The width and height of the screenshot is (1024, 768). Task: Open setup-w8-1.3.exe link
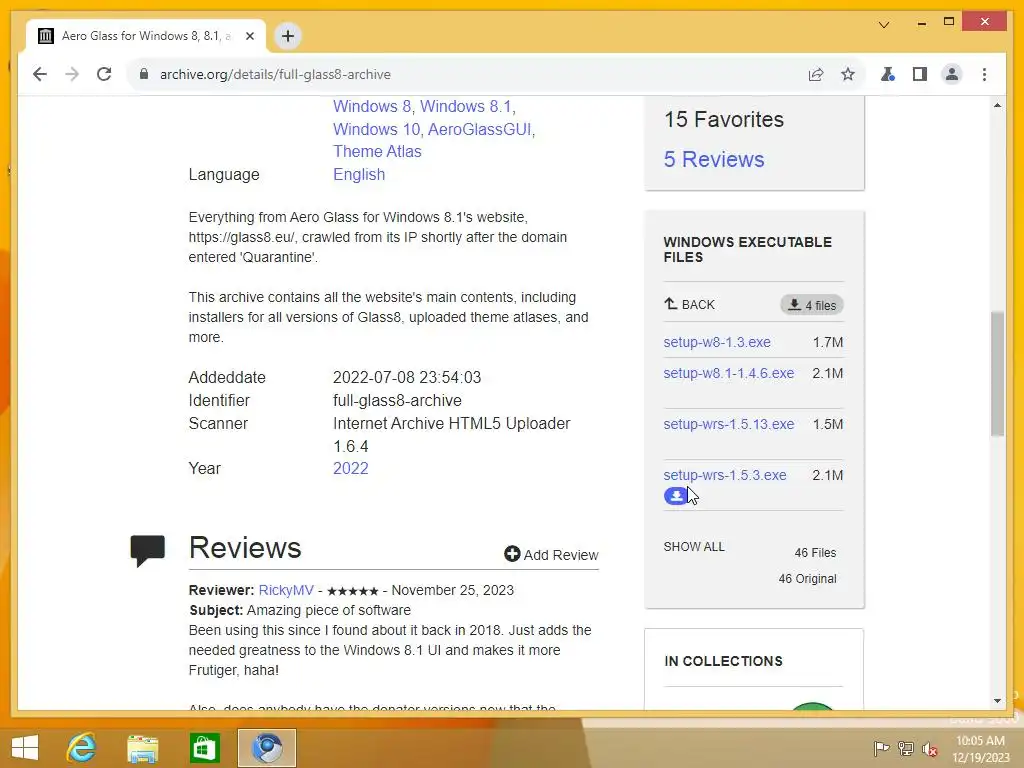[x=716, y=342]
